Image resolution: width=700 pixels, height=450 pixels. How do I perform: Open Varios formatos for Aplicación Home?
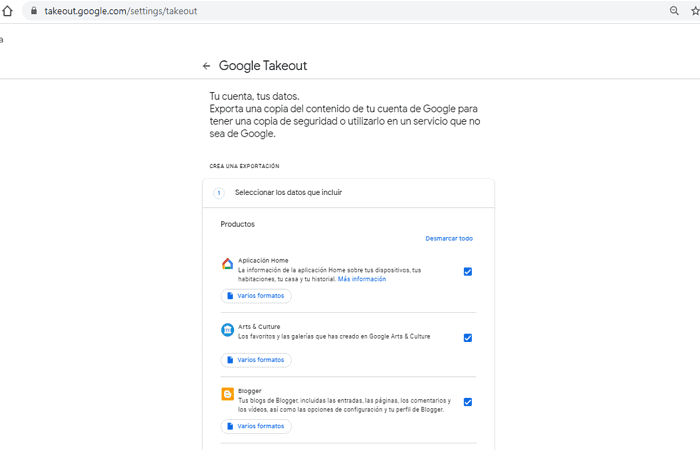tap(256, 296)
